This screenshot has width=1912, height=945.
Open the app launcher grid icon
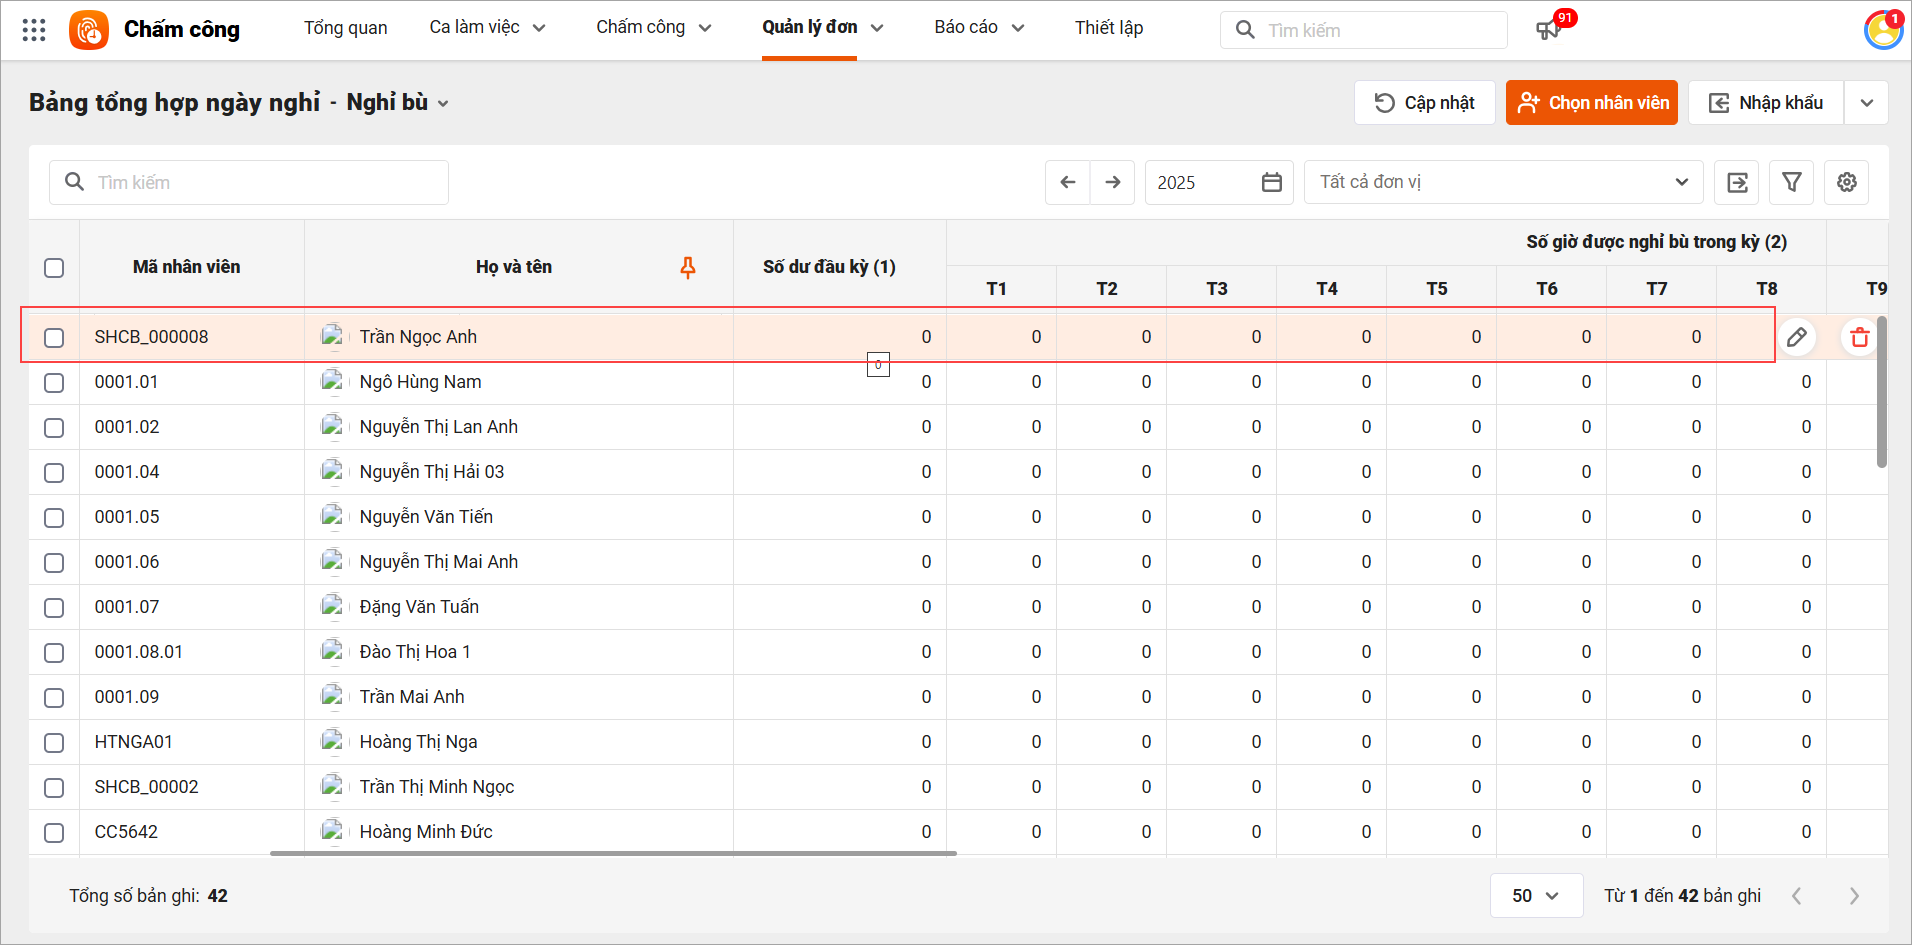click(34, 30)
